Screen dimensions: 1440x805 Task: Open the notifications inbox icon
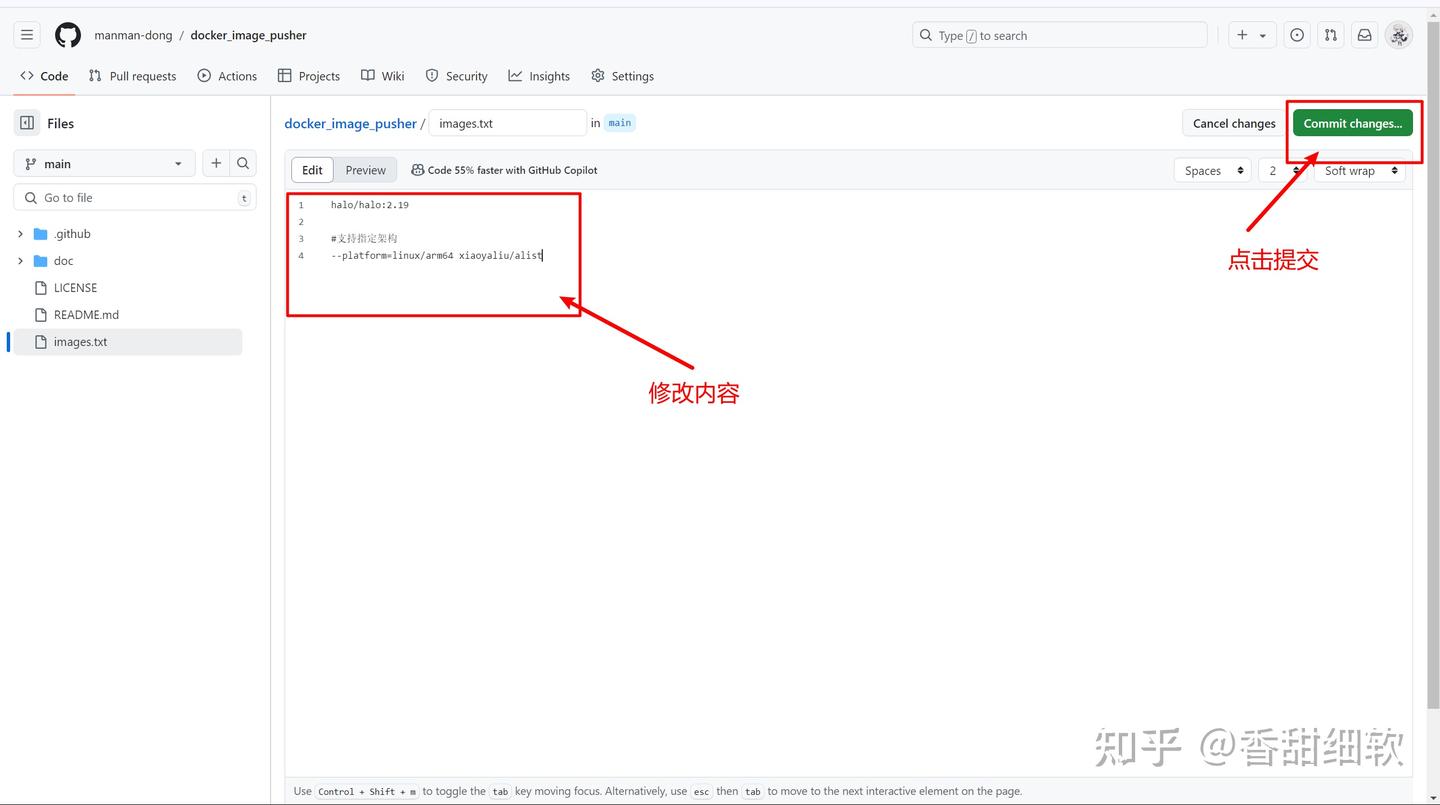coord(1364,34)
